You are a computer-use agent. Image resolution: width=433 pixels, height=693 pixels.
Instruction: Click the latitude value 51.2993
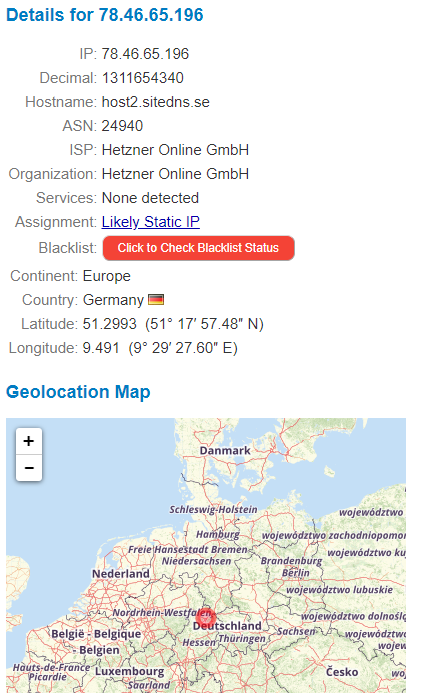pyautogui.click(x=110, y=324)
